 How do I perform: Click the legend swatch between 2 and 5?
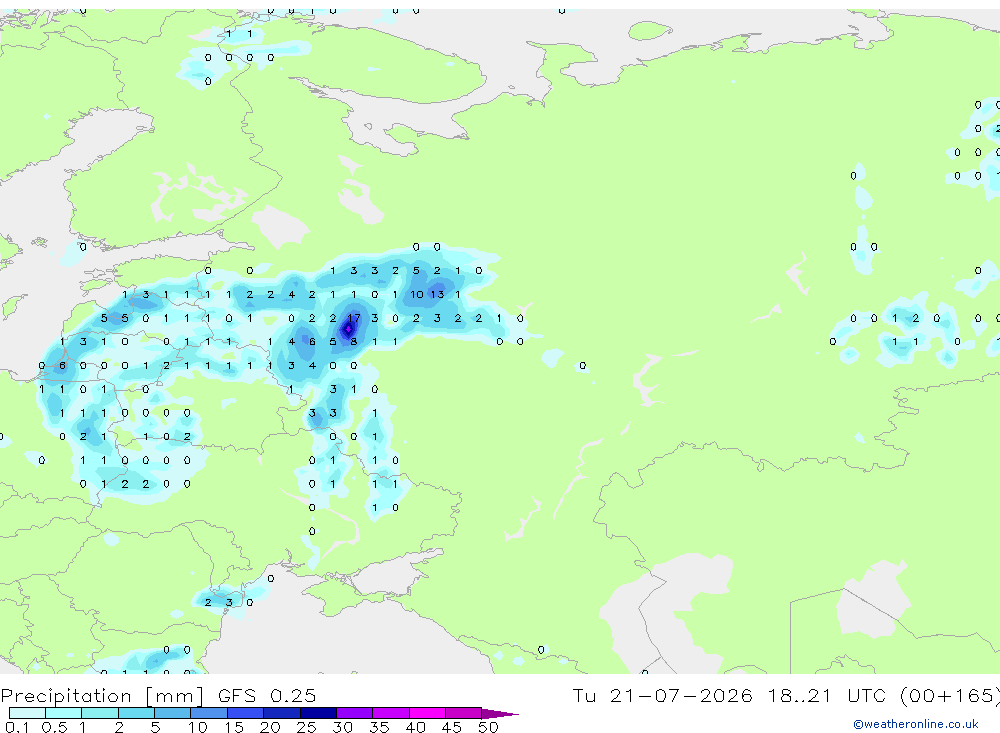click(x=136, y=713)
